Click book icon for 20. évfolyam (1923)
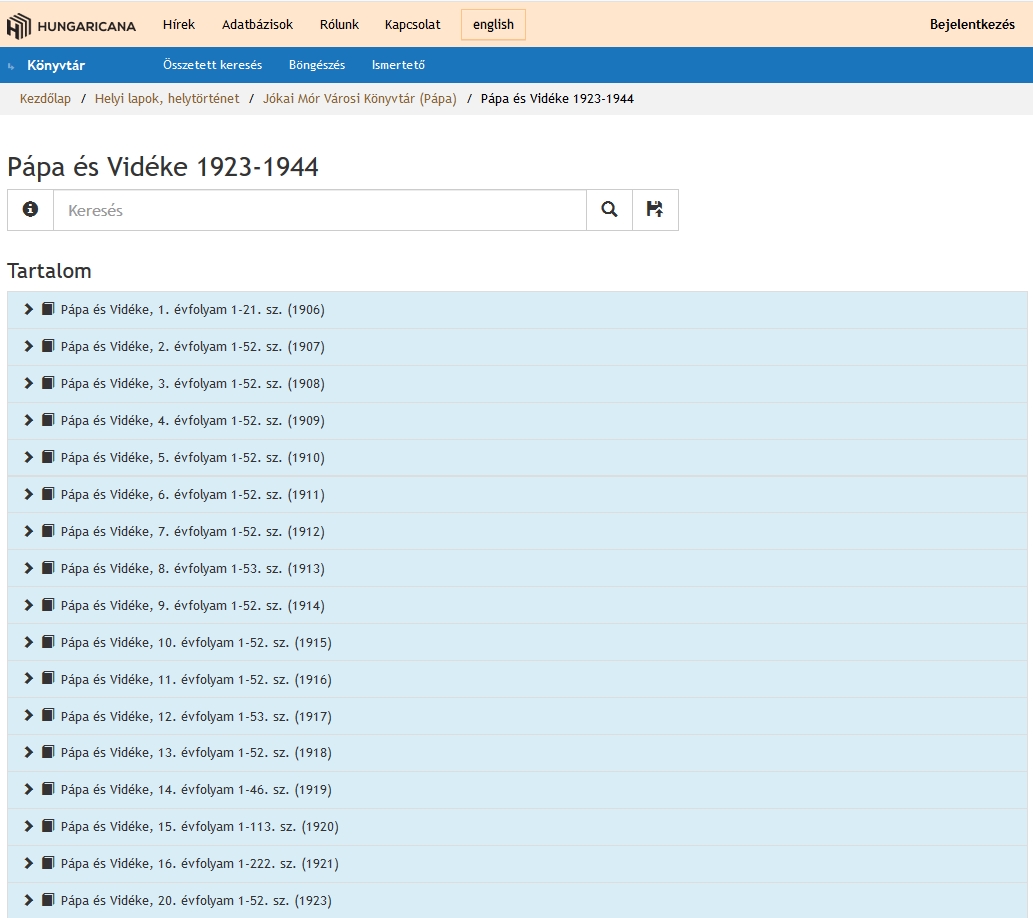Screen dimensions: 1033x918 47,899
